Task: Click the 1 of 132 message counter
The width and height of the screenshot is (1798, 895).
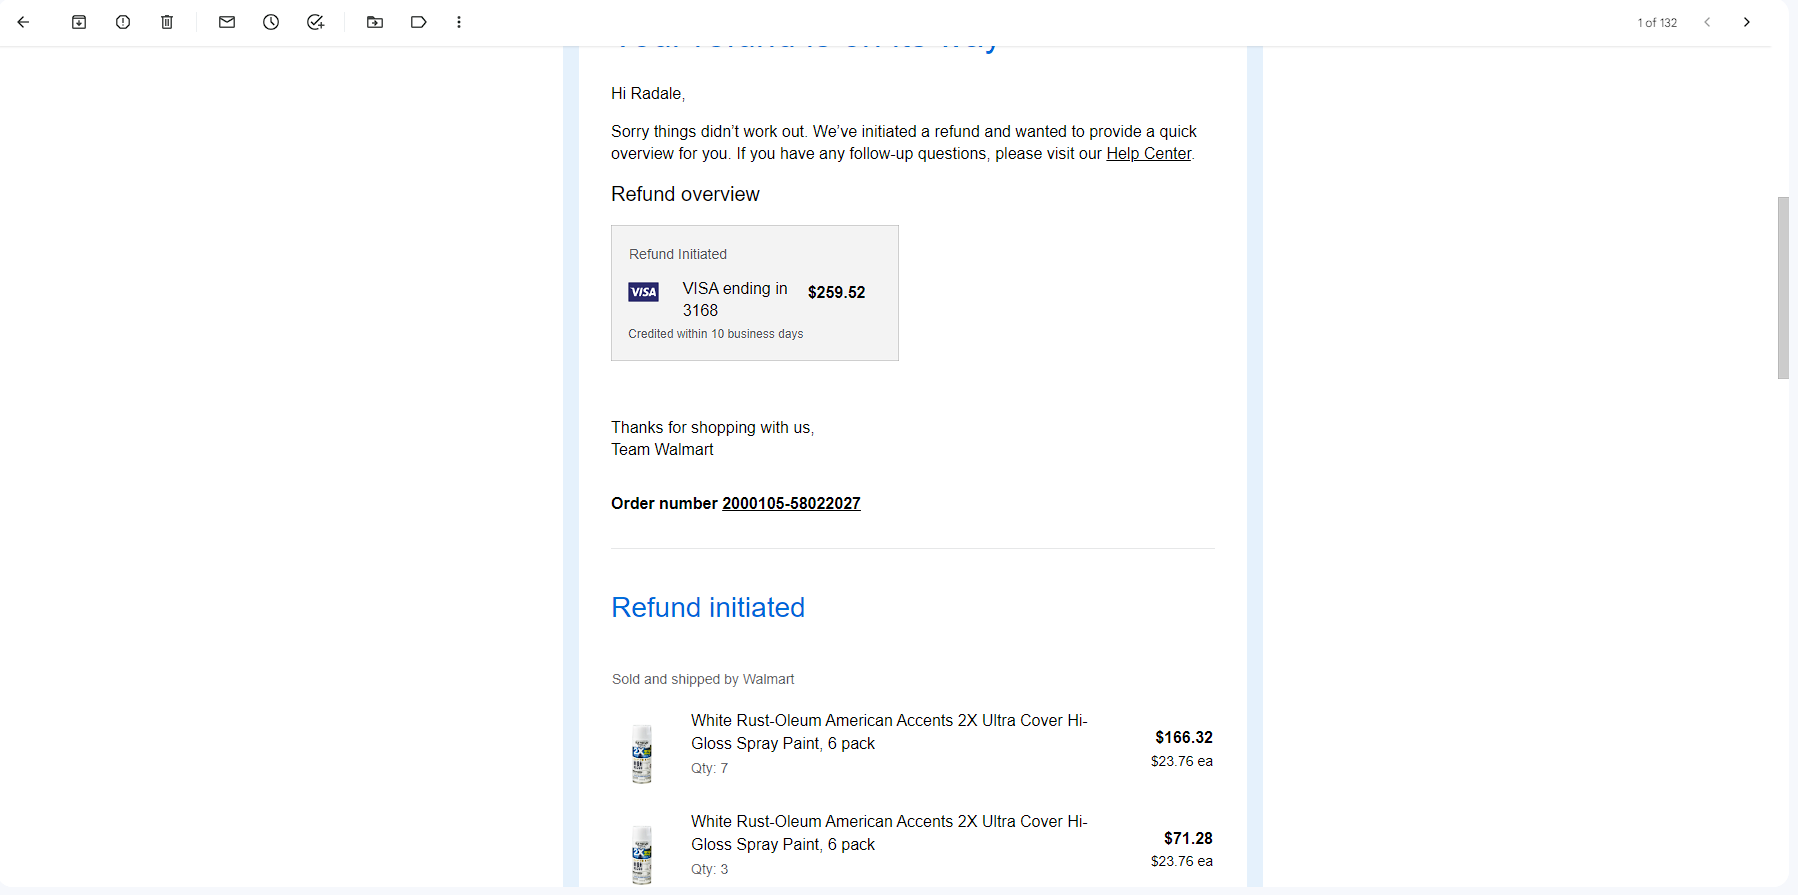Action: pos(1657,22)
